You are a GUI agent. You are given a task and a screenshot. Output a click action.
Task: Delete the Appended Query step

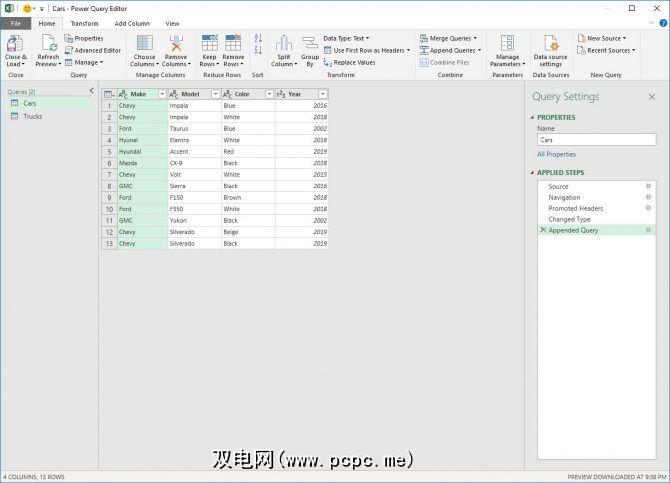[543, 230]
